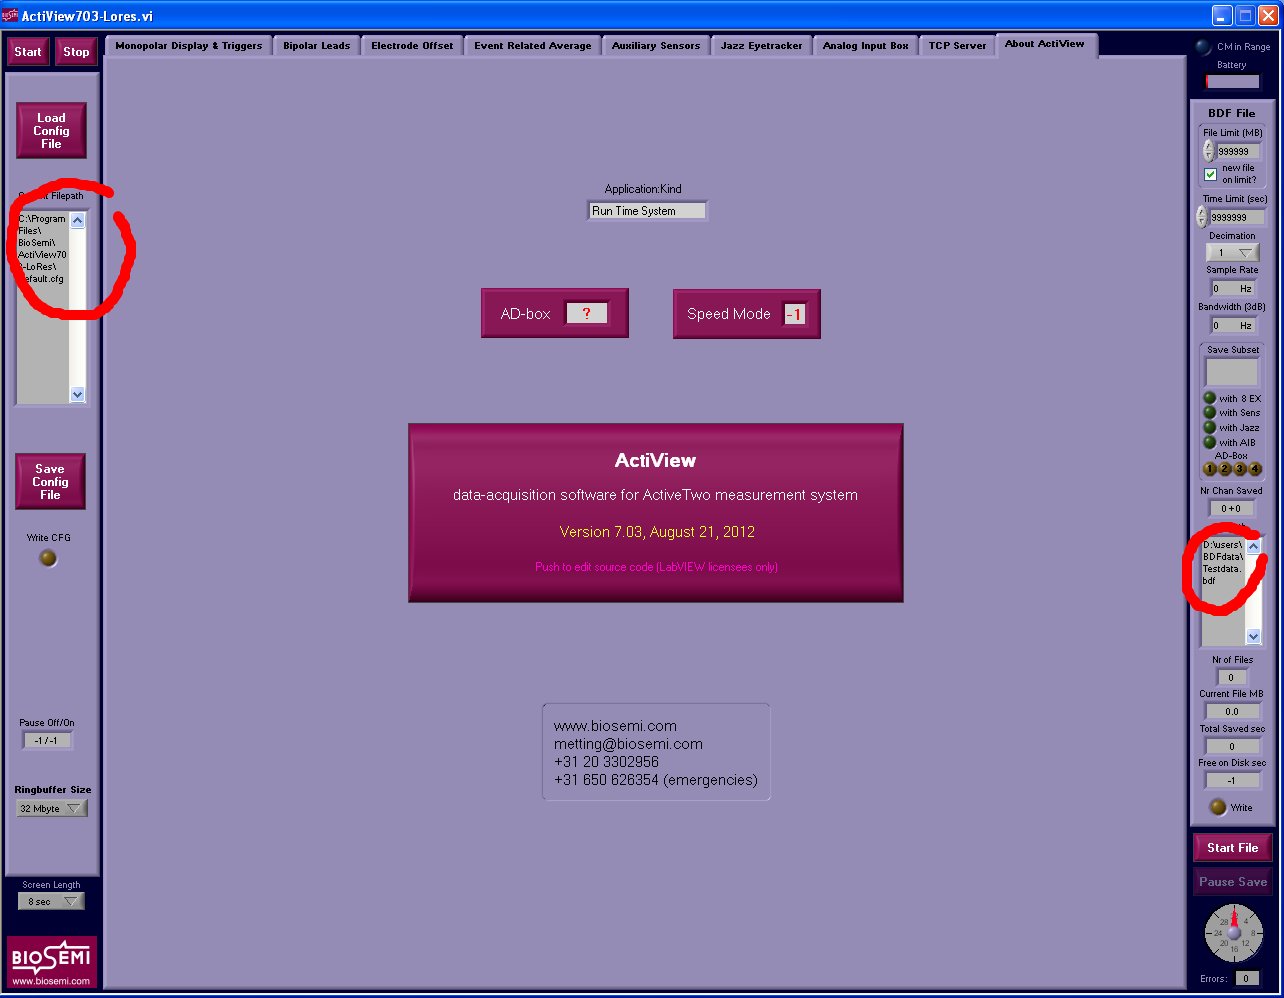Image resolution: width=1284 pixels, height=998 pixels.
Task: Click the AD-box indicator showing '?'
Action: pyautogui.click(x=587, y=314)
